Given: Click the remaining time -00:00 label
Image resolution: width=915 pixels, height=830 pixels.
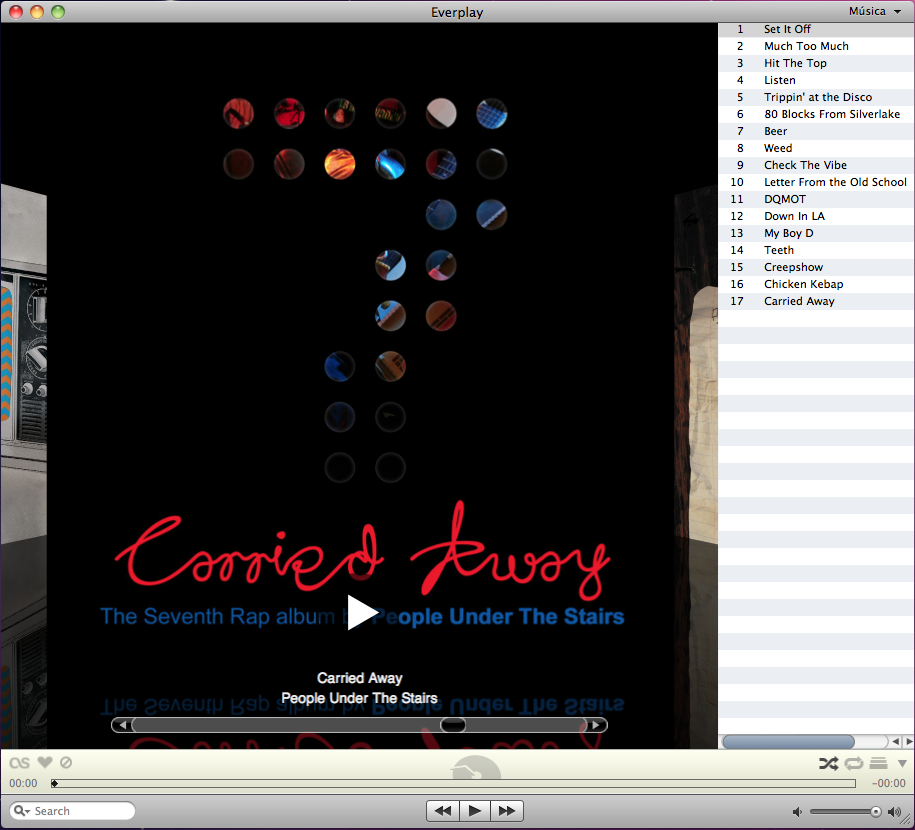Looking at the screenshot, I should click(889, 783).
